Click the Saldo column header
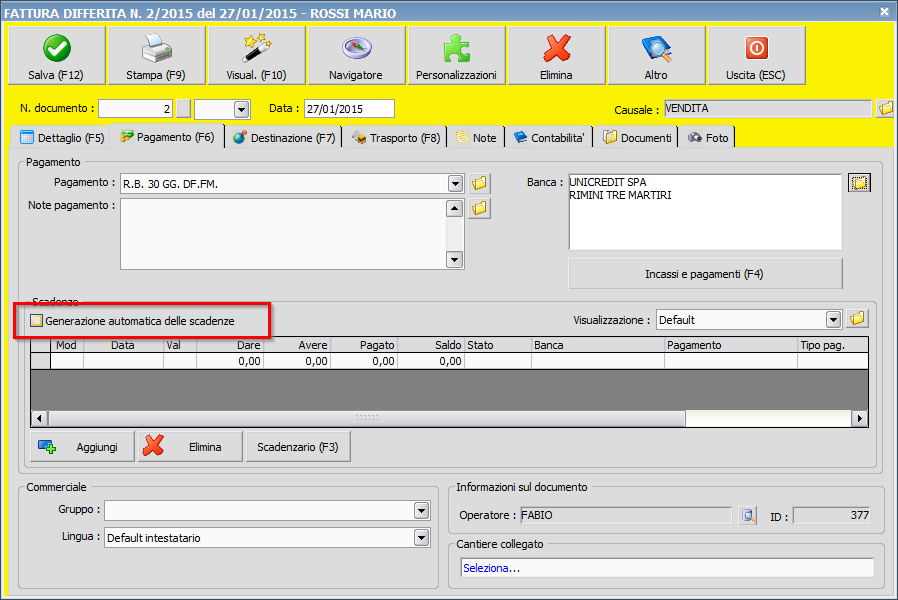 [431, 345]
